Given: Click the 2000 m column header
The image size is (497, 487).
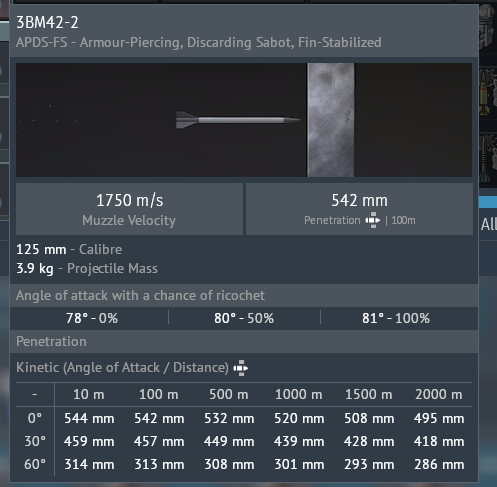Looking at the screenshot, I should click(439, 395).
